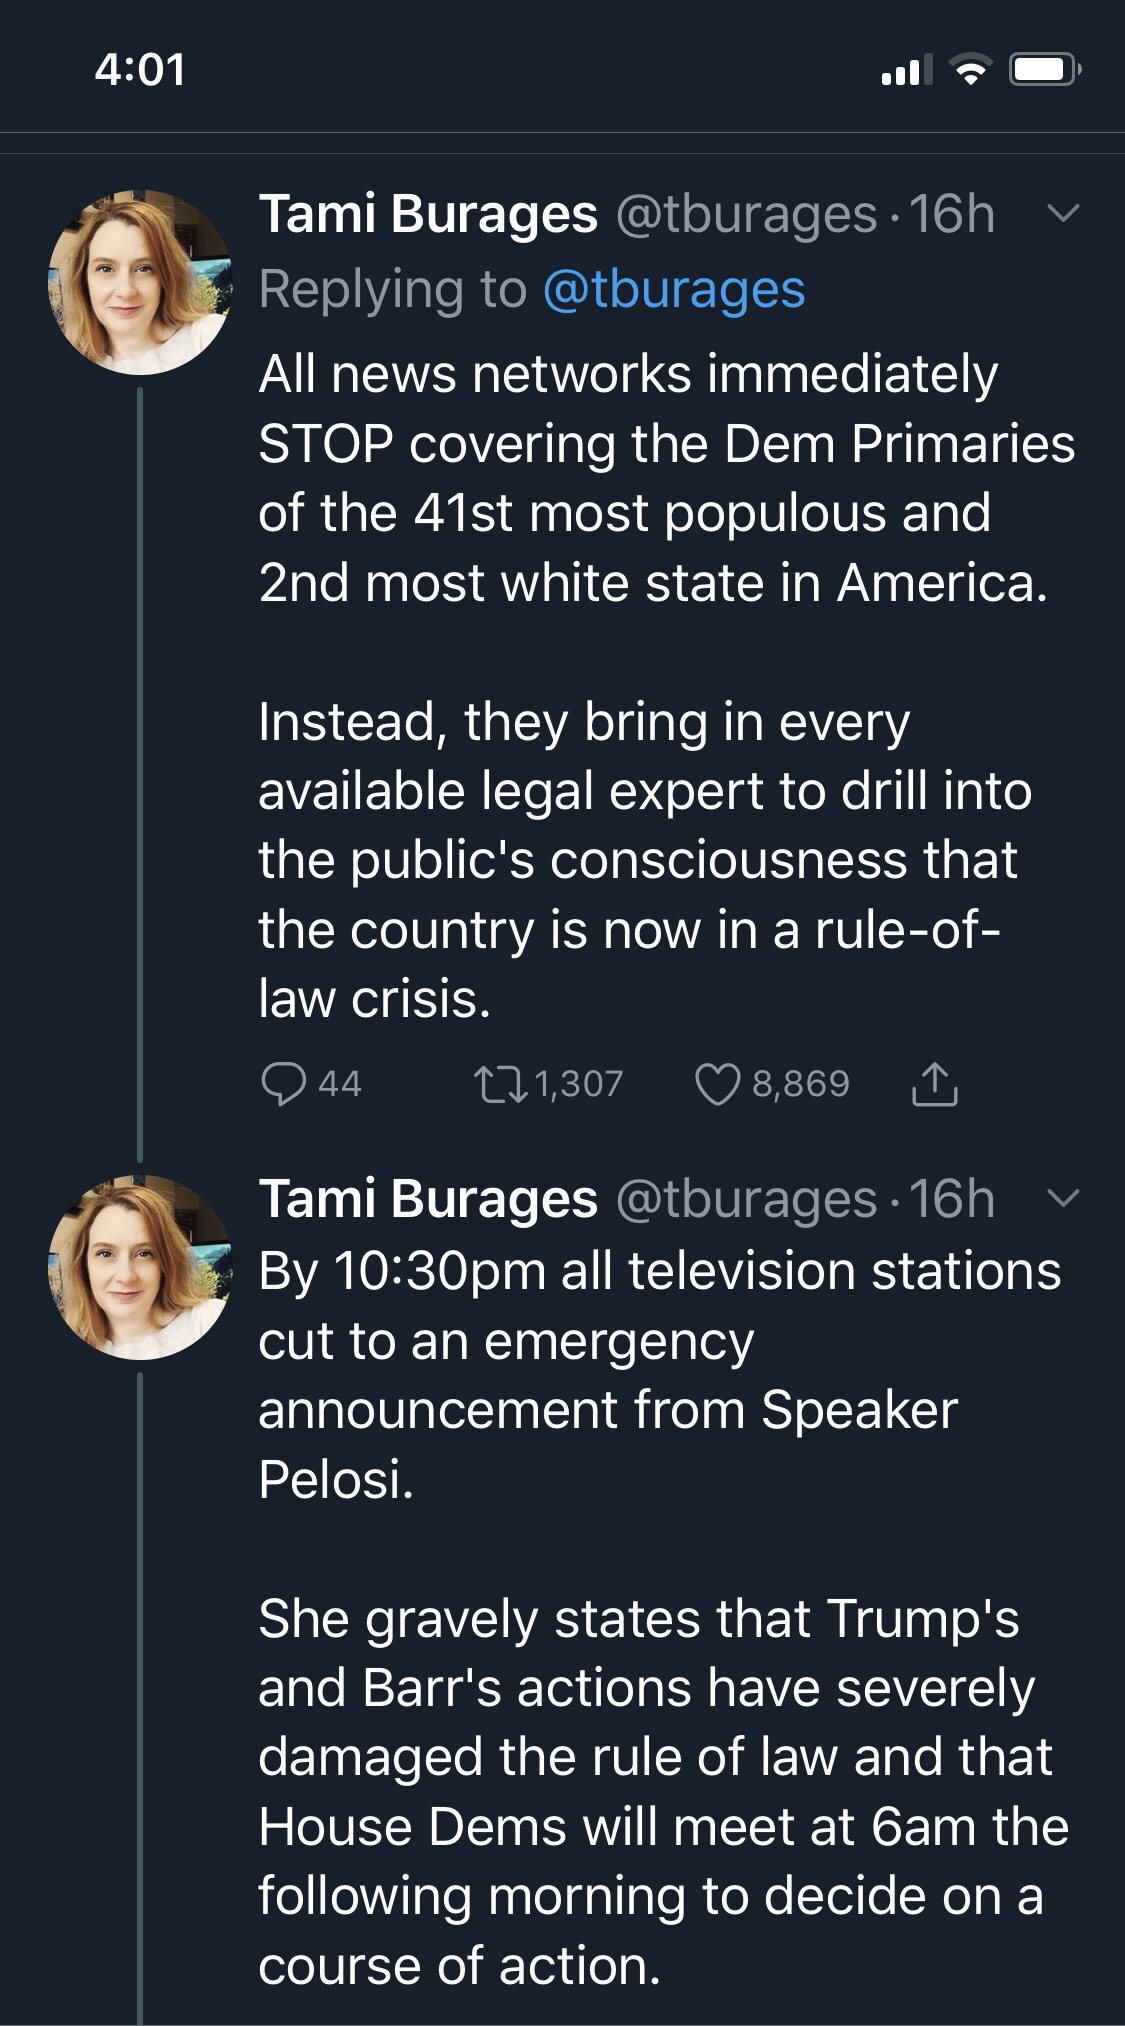Tap the first tweet's profile picture
This screenshot has width=1125, height=2026.
coord(140,283)
